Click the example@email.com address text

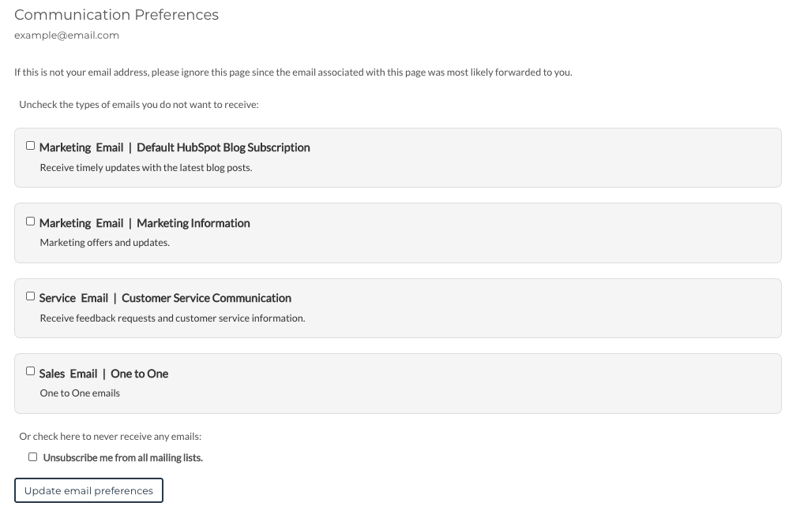pyautogui.click(x=66, y=35)
